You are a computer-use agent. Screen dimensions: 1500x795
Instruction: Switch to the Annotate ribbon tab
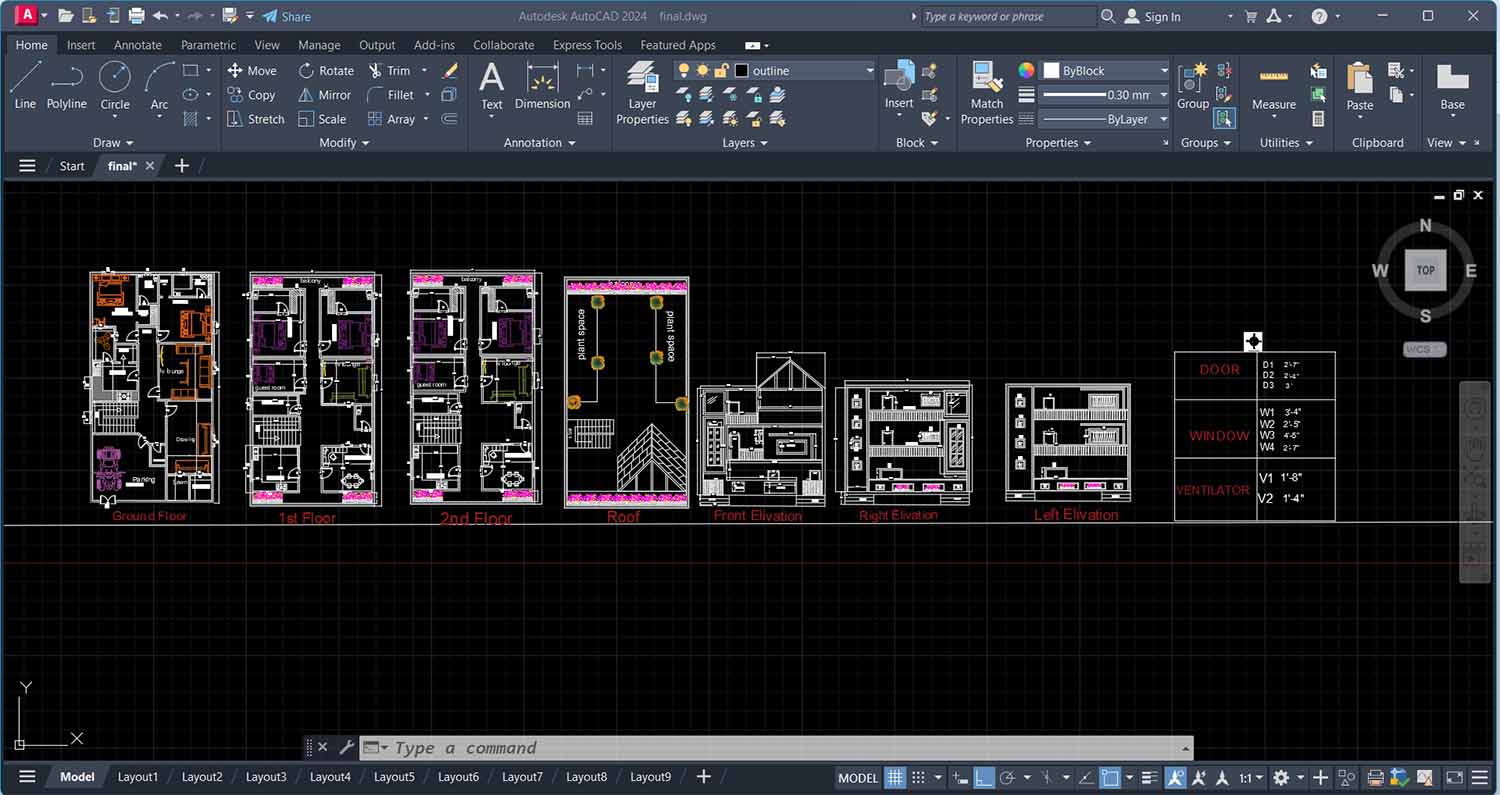click(x=137, y=45)
